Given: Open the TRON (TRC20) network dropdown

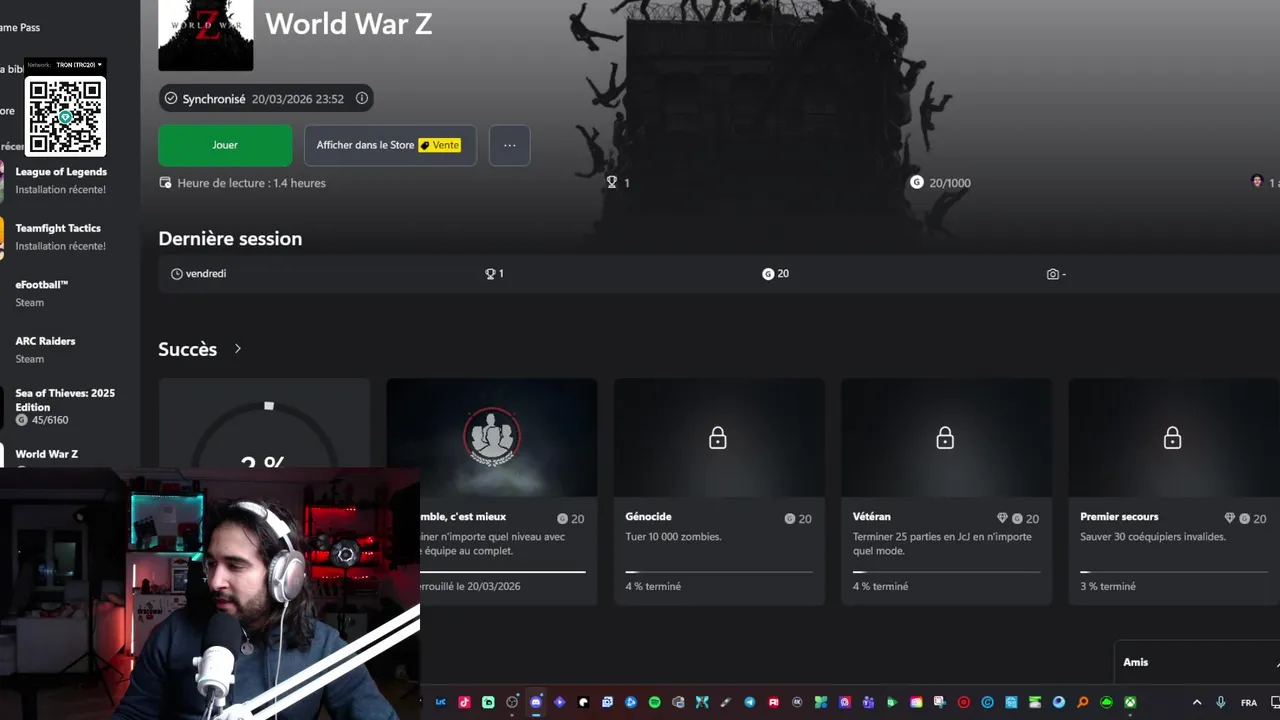Looking at the screenshot, I should click(79, 65).
